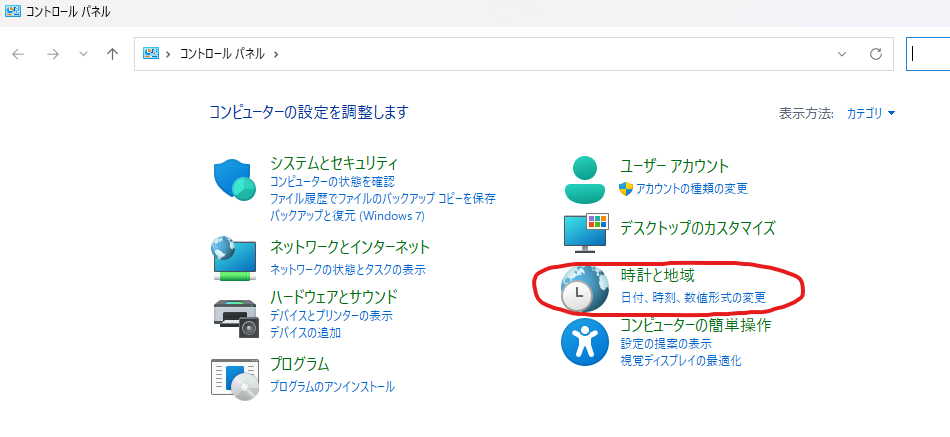
Task: Click the ユーザー アカウント person icon
Action: (586, 179)
